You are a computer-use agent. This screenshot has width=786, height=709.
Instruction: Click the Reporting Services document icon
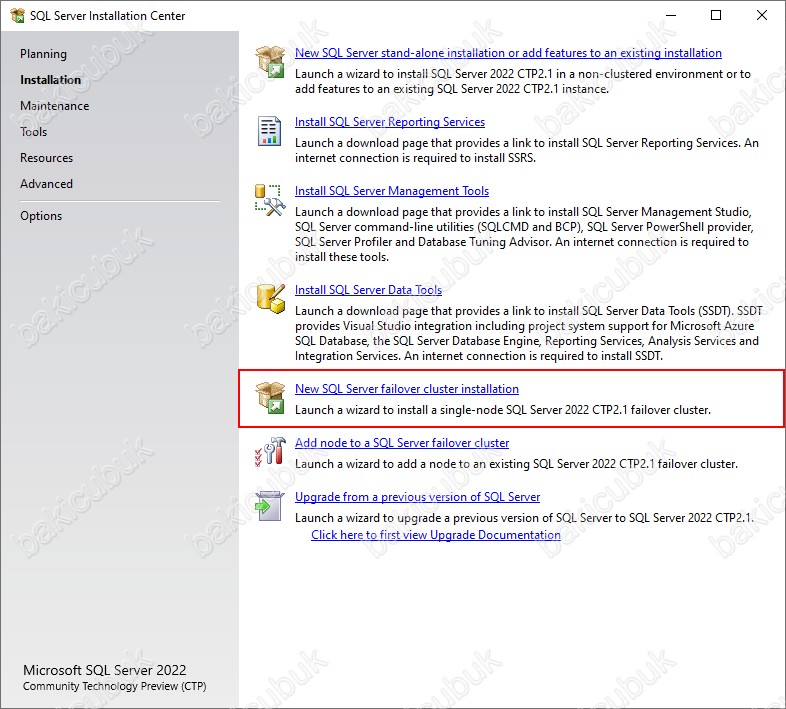click(269, 131)
